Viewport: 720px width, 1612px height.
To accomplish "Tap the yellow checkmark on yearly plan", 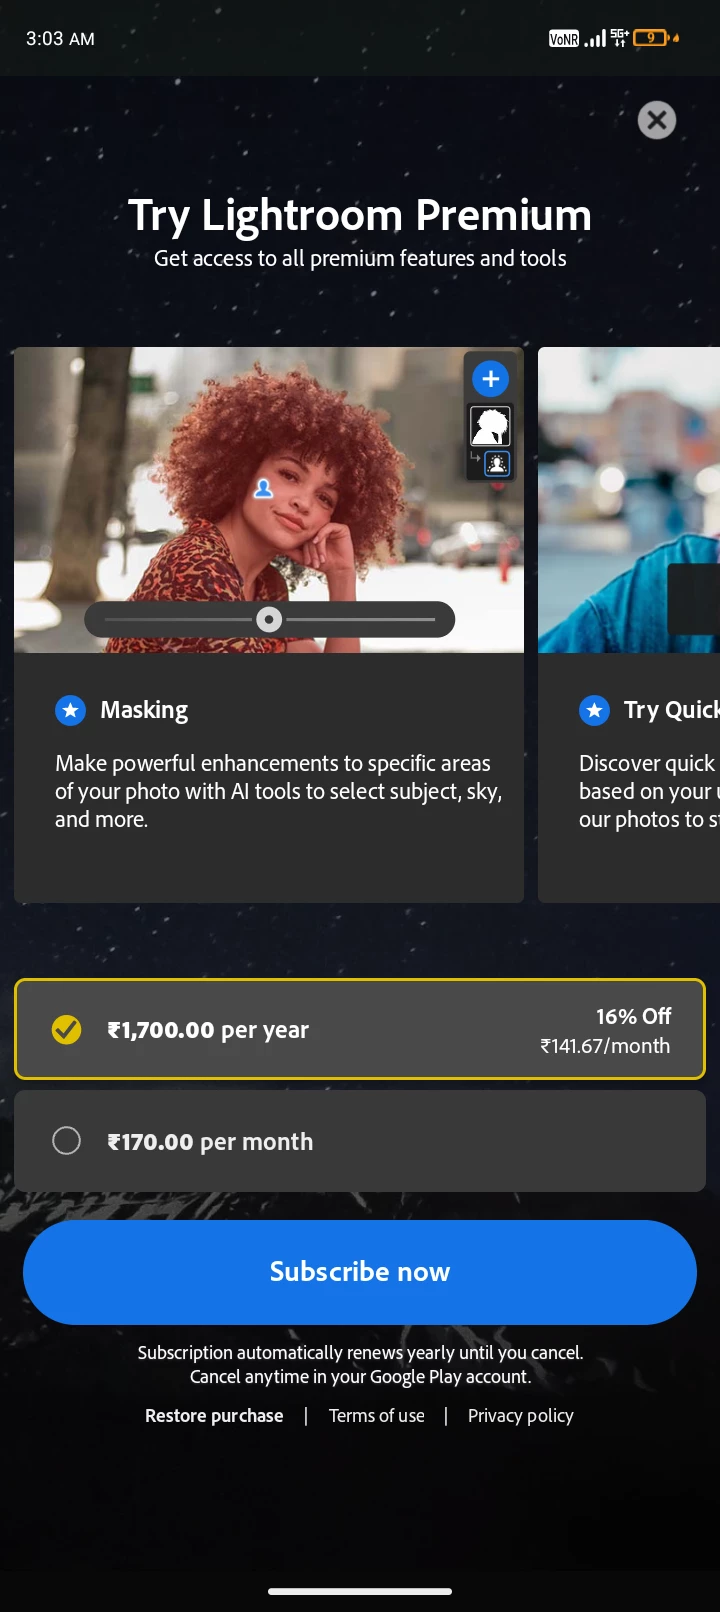I will point(66,1029).
